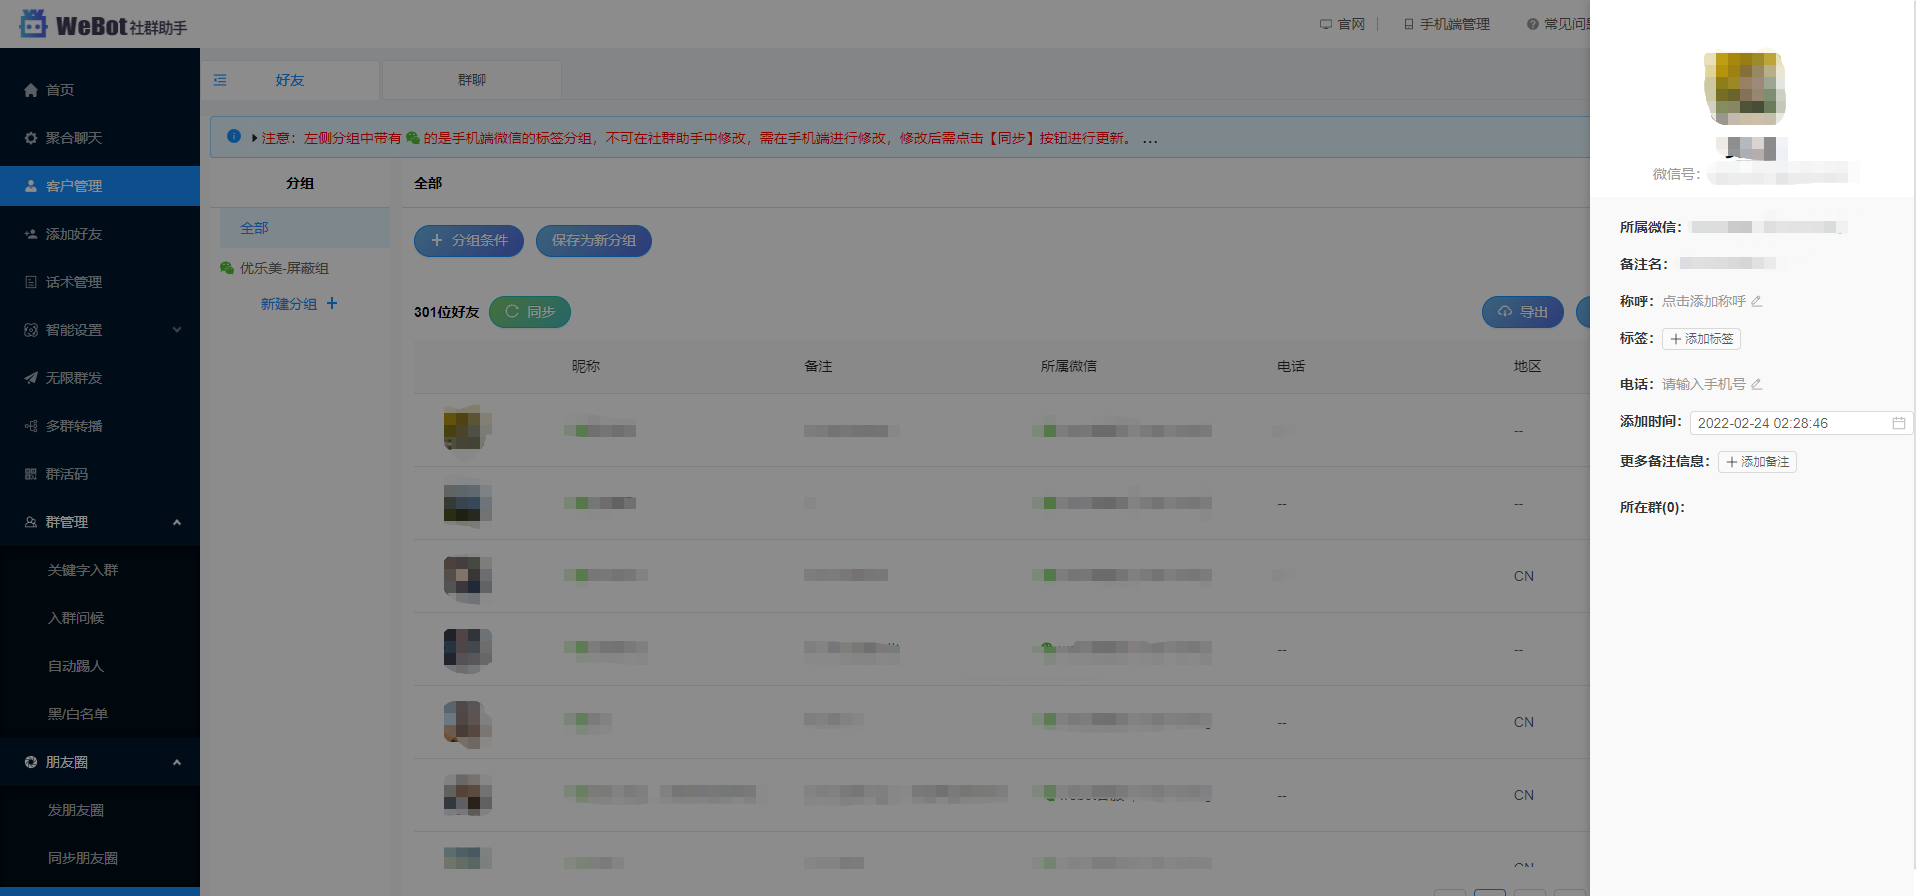Open 手机端管理 link in header

[x=1447, y=24]
